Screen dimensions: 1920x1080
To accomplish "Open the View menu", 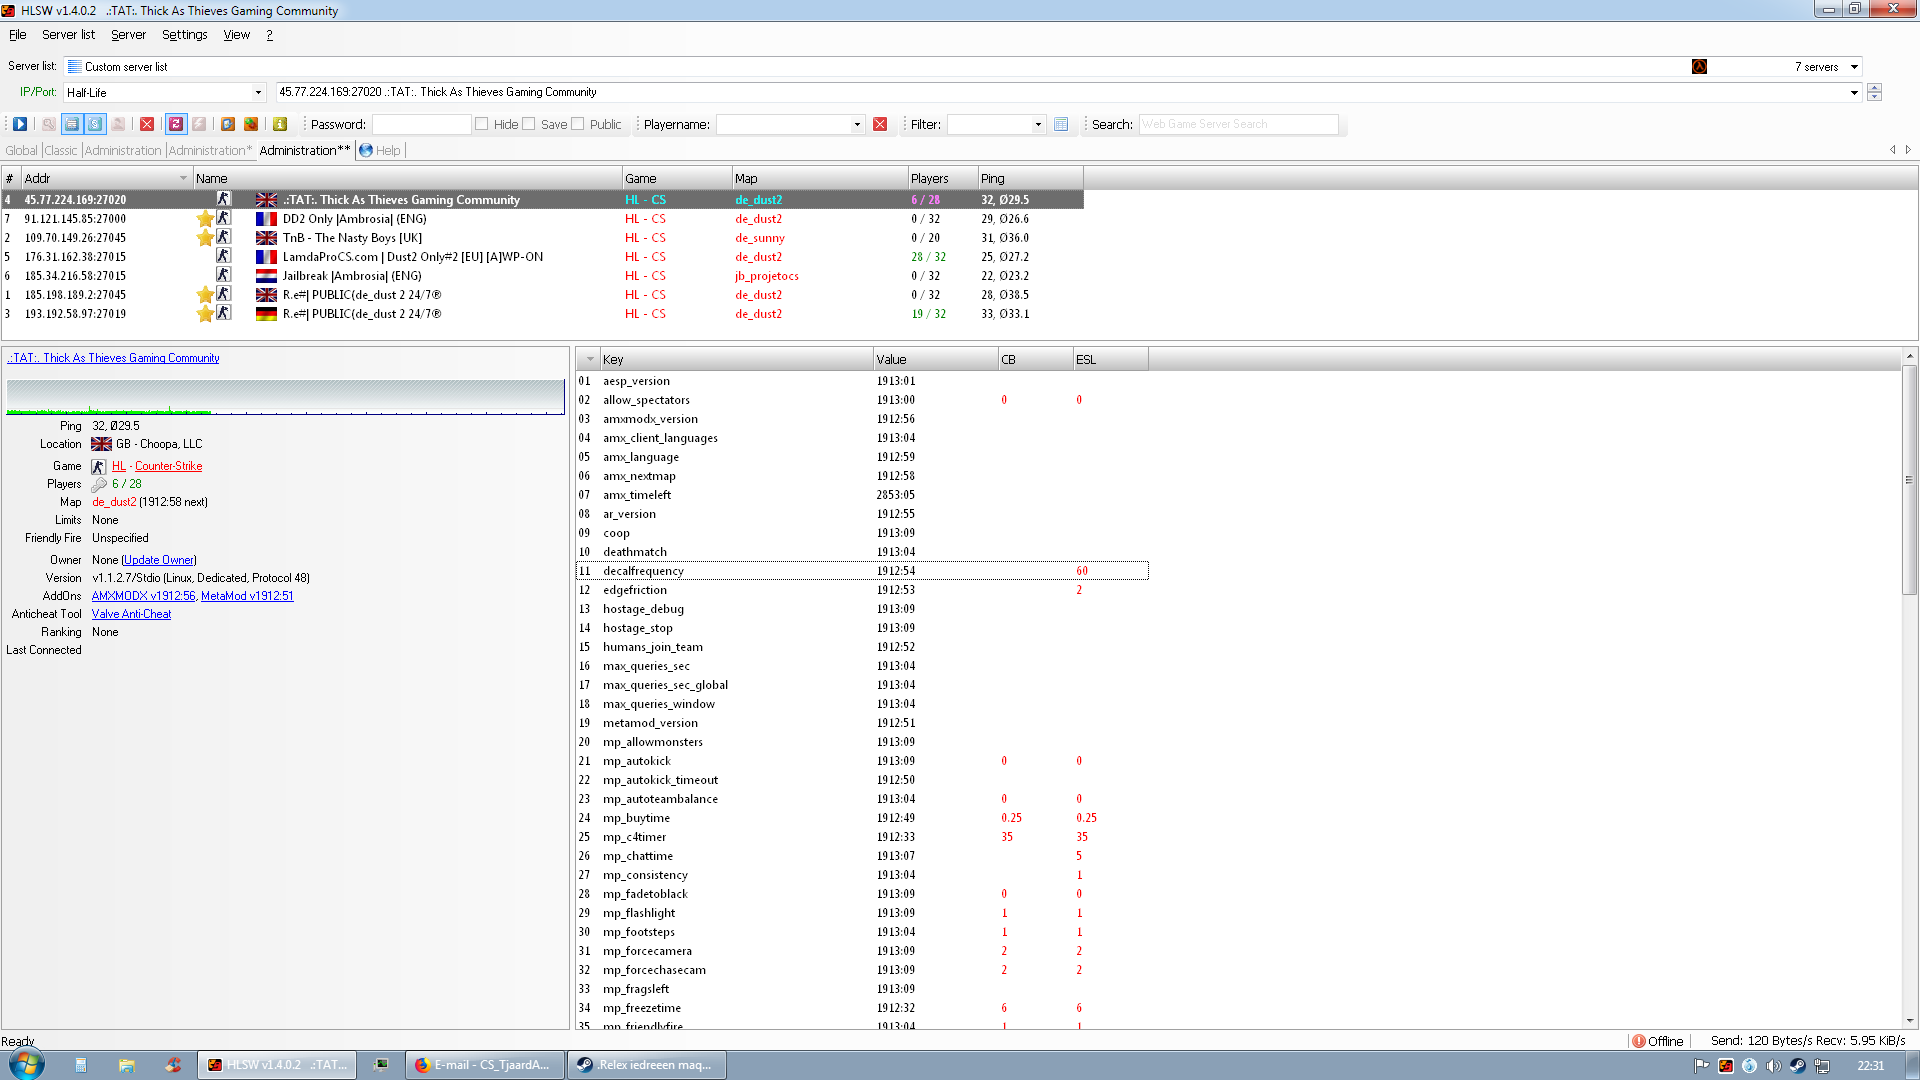I will (x=236, y=35).
